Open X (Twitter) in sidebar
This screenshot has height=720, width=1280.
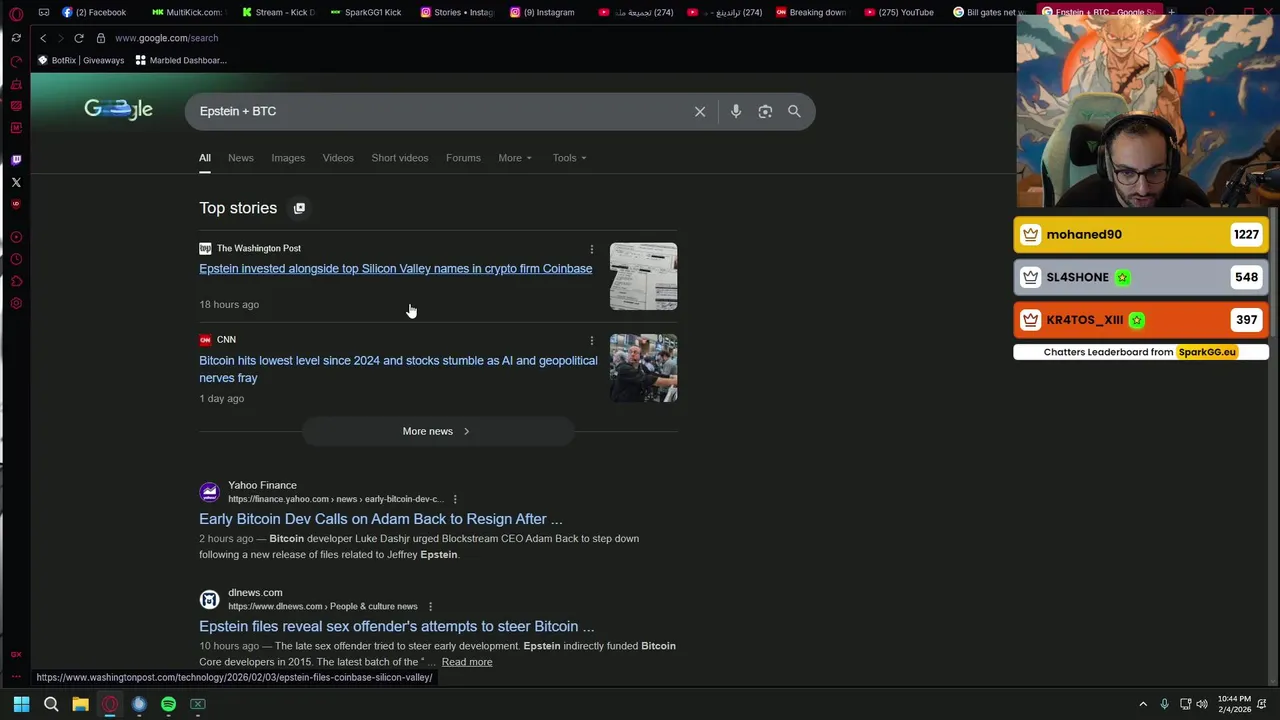click(16, 182)
